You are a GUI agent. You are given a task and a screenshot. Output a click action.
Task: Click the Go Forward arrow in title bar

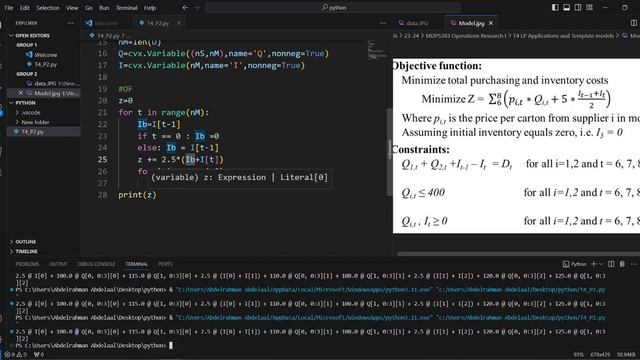click(x=196, y=8)
